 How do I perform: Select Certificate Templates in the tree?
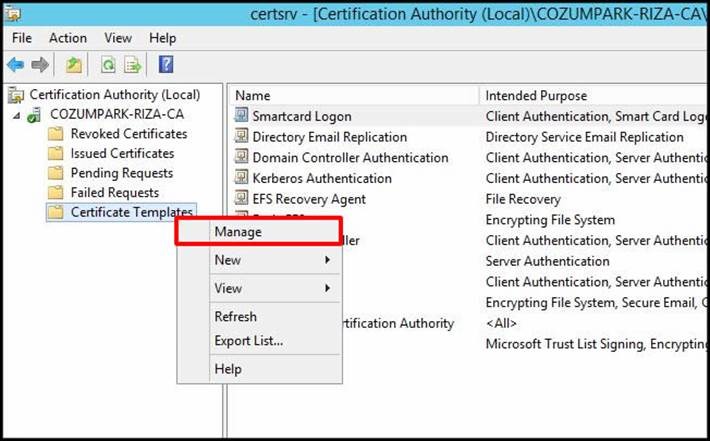pos(132,212)
